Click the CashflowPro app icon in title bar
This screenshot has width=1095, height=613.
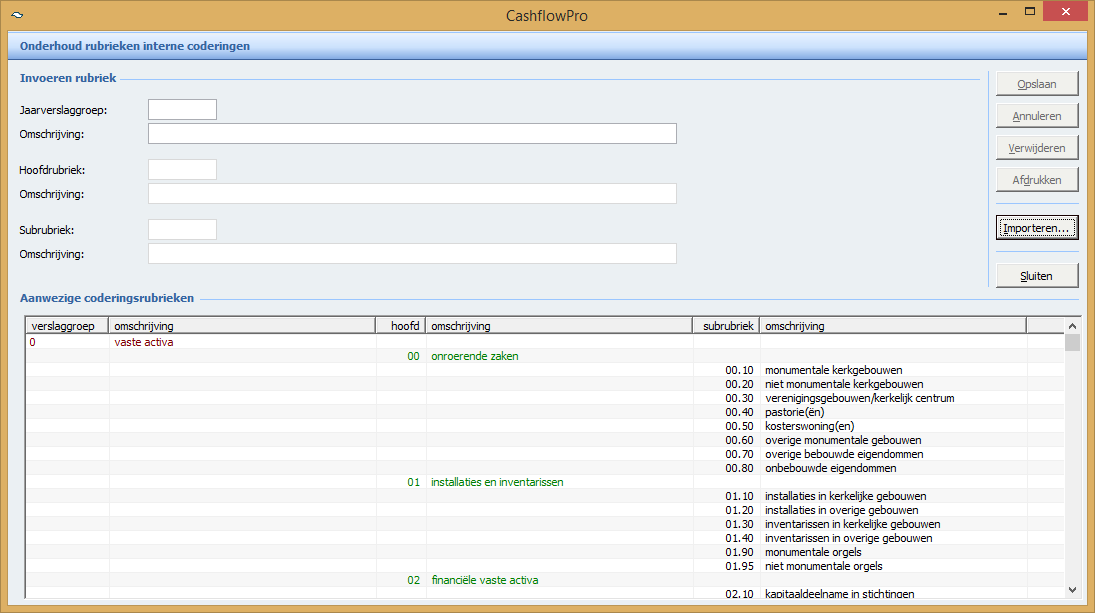click(x=17, y=15)
